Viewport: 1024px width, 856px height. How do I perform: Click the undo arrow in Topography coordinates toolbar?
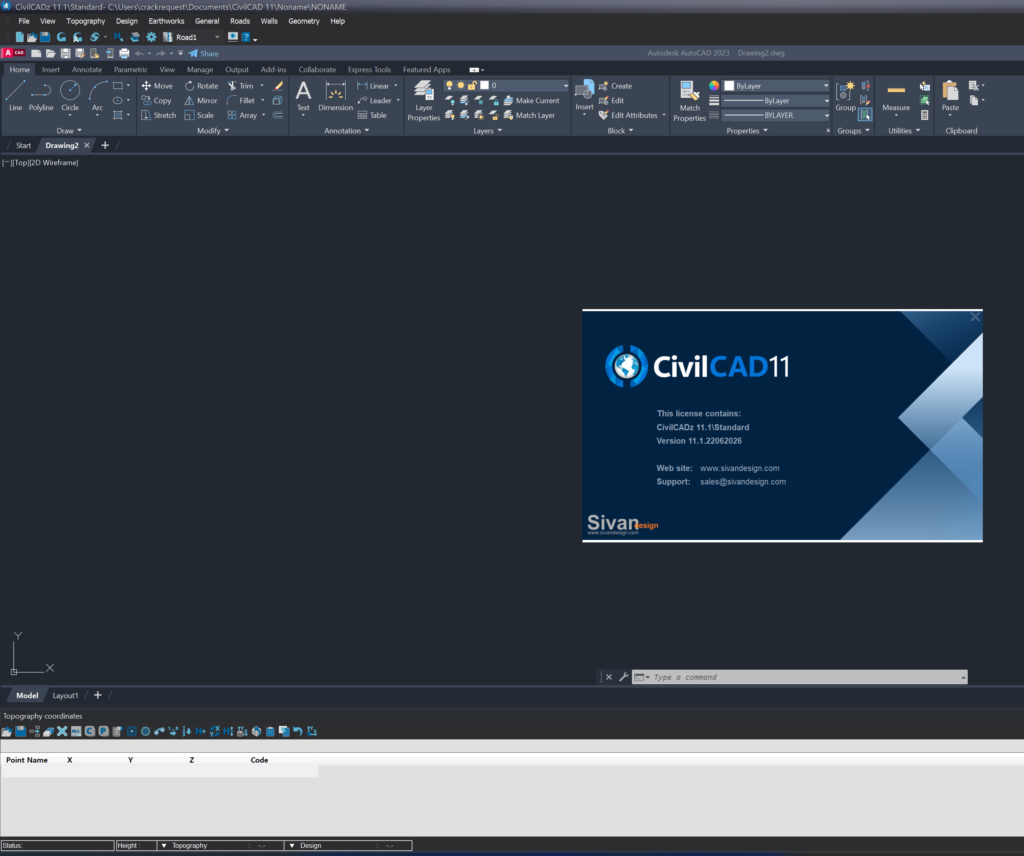point(298,731)
